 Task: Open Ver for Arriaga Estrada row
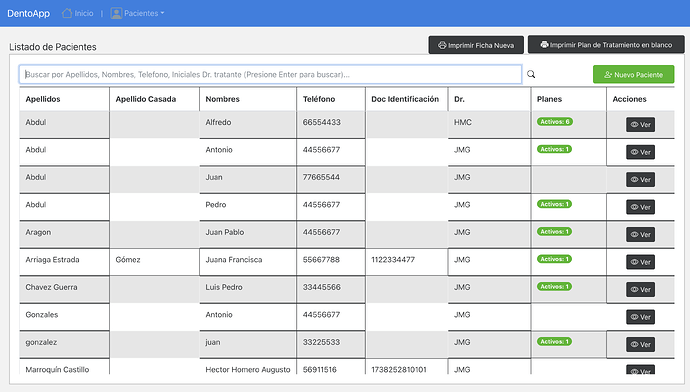pyautogui.click(x=640, y=262)
